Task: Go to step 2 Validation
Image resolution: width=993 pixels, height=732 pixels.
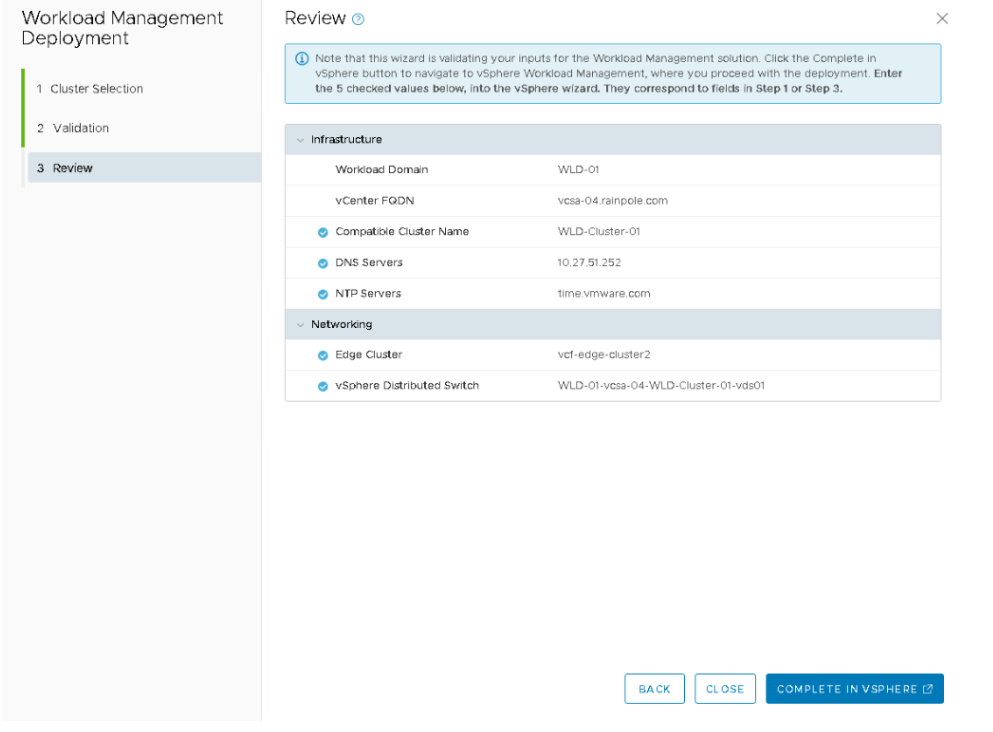Action: [x=73, y=128]
